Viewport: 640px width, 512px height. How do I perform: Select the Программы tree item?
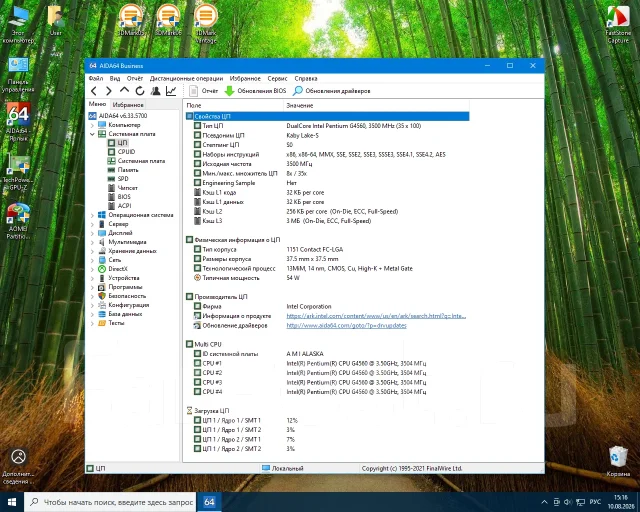[x=120, y=287]
